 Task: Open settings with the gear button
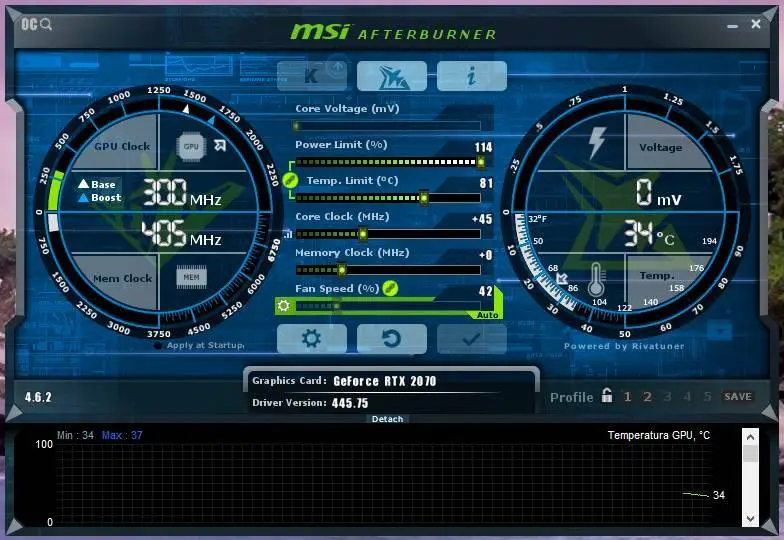pyautogui.click(x=312, y=338)
